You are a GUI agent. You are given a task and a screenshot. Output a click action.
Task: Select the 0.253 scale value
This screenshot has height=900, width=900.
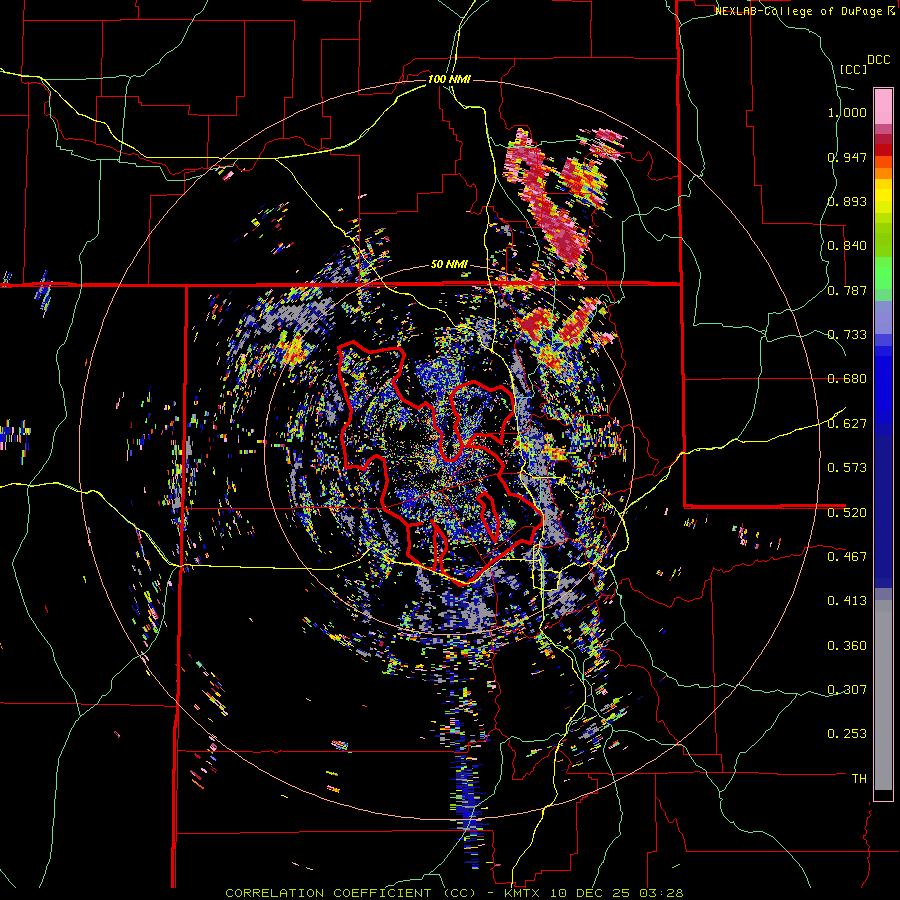click(x=847, y=734)
